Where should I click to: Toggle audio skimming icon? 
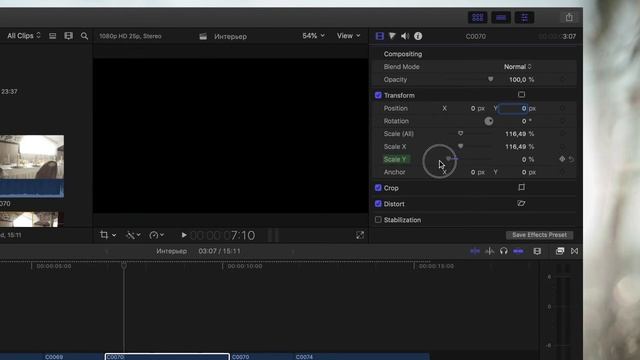click(489, 251)
